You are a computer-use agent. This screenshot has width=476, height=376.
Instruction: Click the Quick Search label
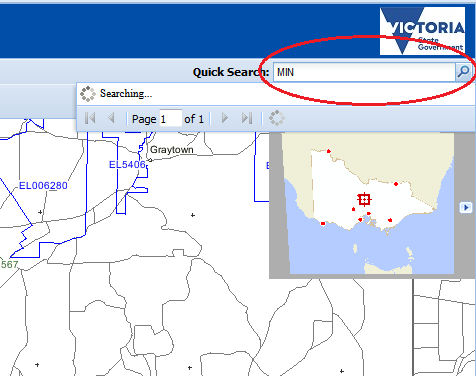coord(231,72)
